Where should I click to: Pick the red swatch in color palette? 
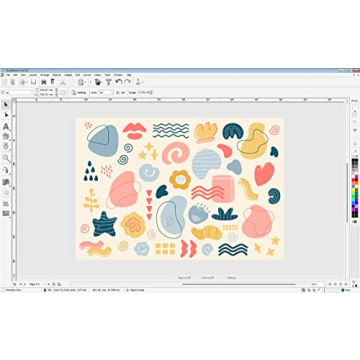coord(353,180)
